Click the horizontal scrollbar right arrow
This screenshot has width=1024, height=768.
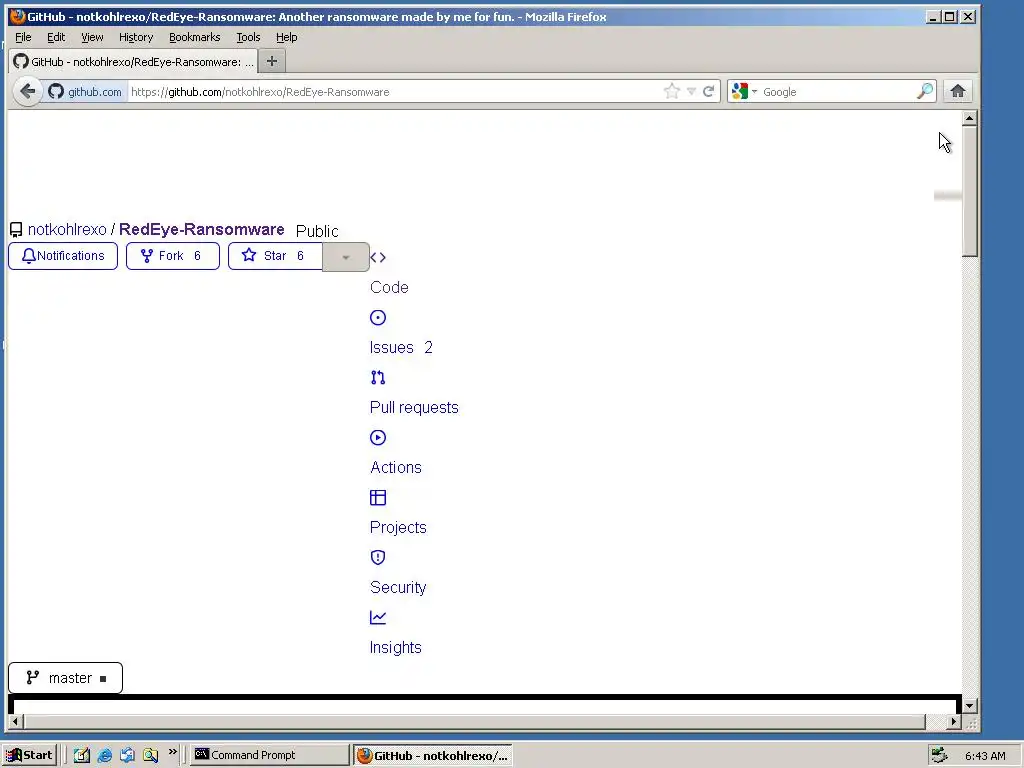[955, 722]
